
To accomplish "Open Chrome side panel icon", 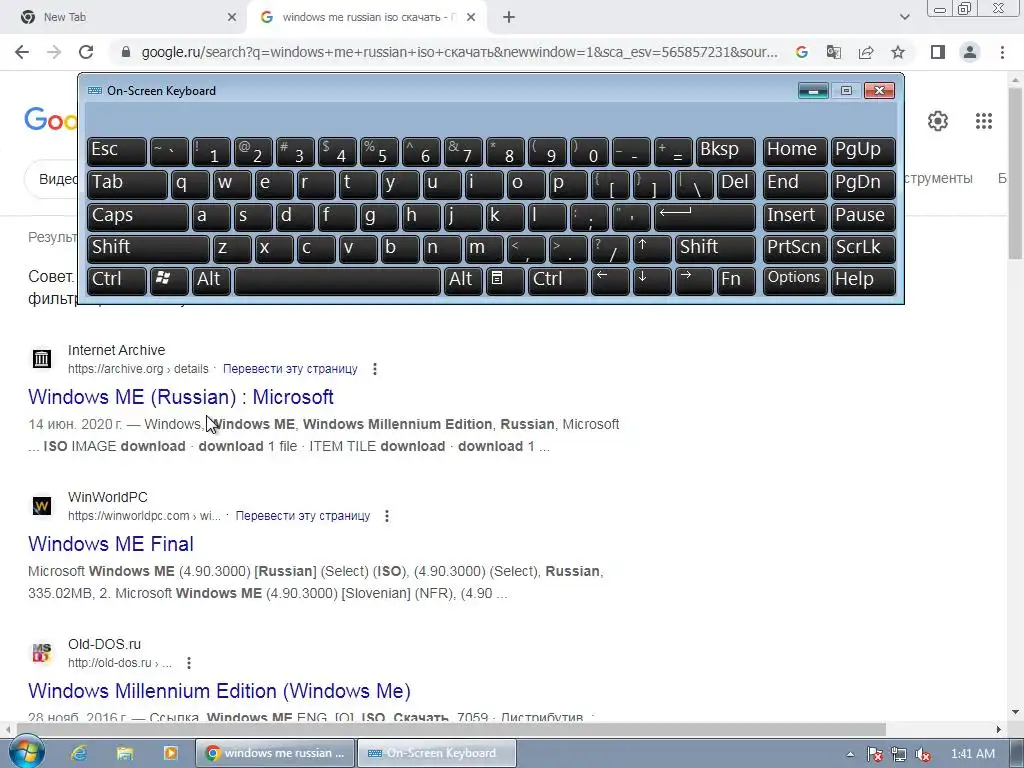I will tap(938, 52).
